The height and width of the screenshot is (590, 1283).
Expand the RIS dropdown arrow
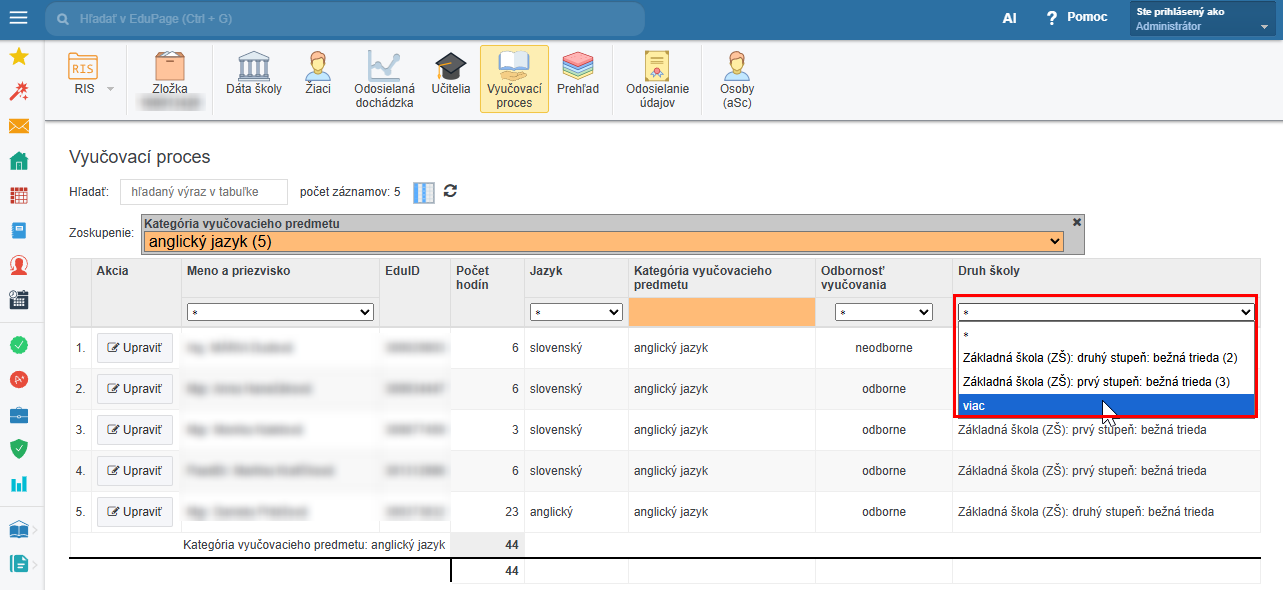(x=110, y=89)
